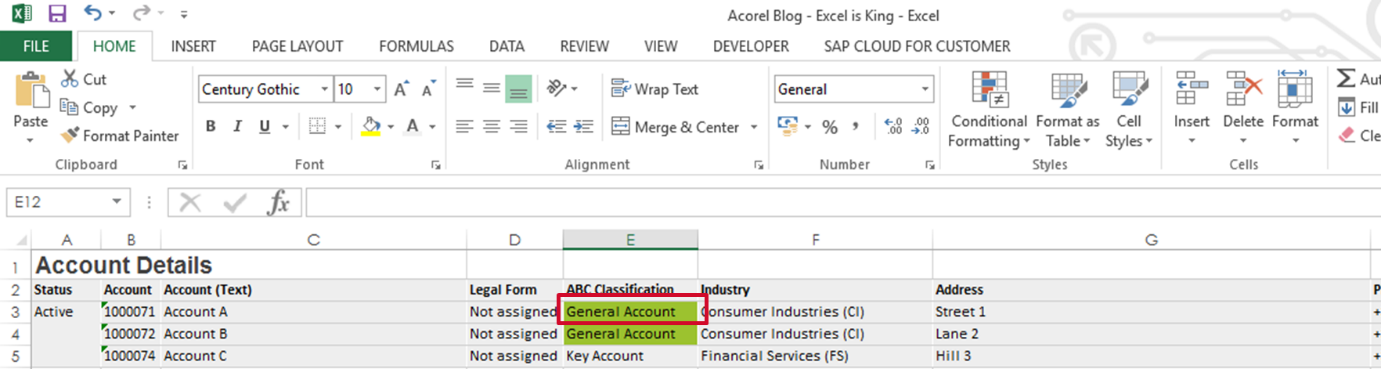Screen dimensions: 1381x369
Task: Select the Street 1 address cell
Action: [x=1151, y=312]
